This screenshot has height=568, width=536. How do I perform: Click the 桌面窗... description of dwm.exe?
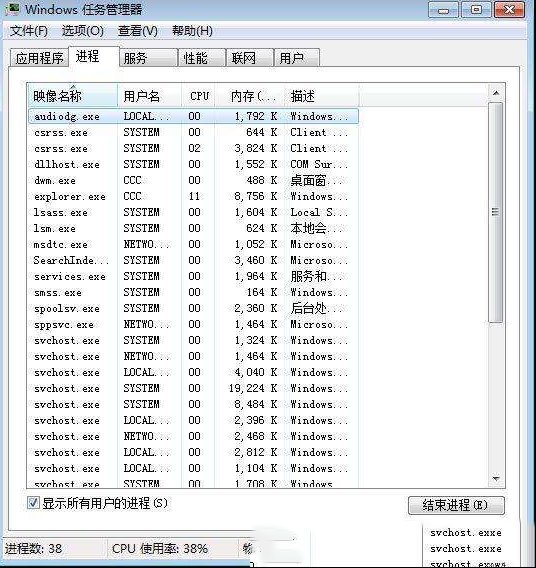316,180
